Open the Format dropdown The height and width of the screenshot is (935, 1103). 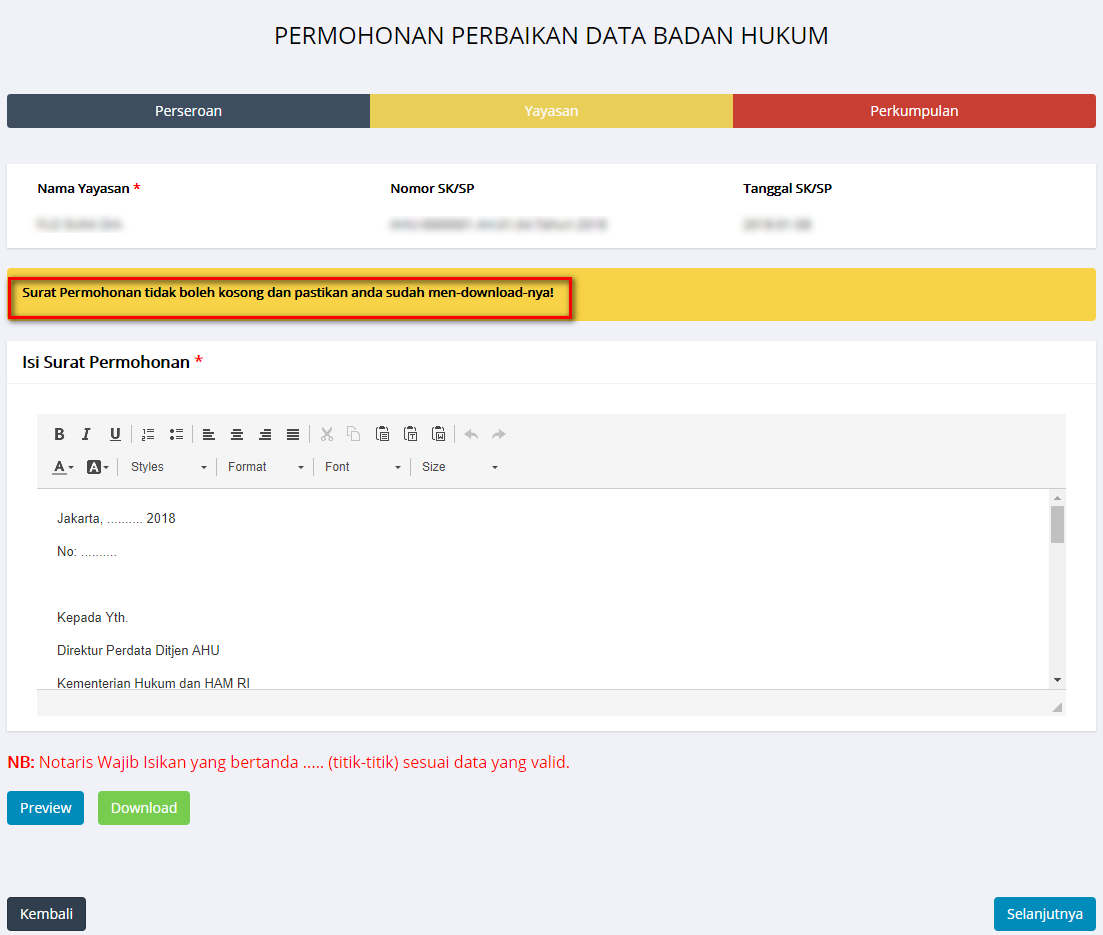click(x=265, y=467)
